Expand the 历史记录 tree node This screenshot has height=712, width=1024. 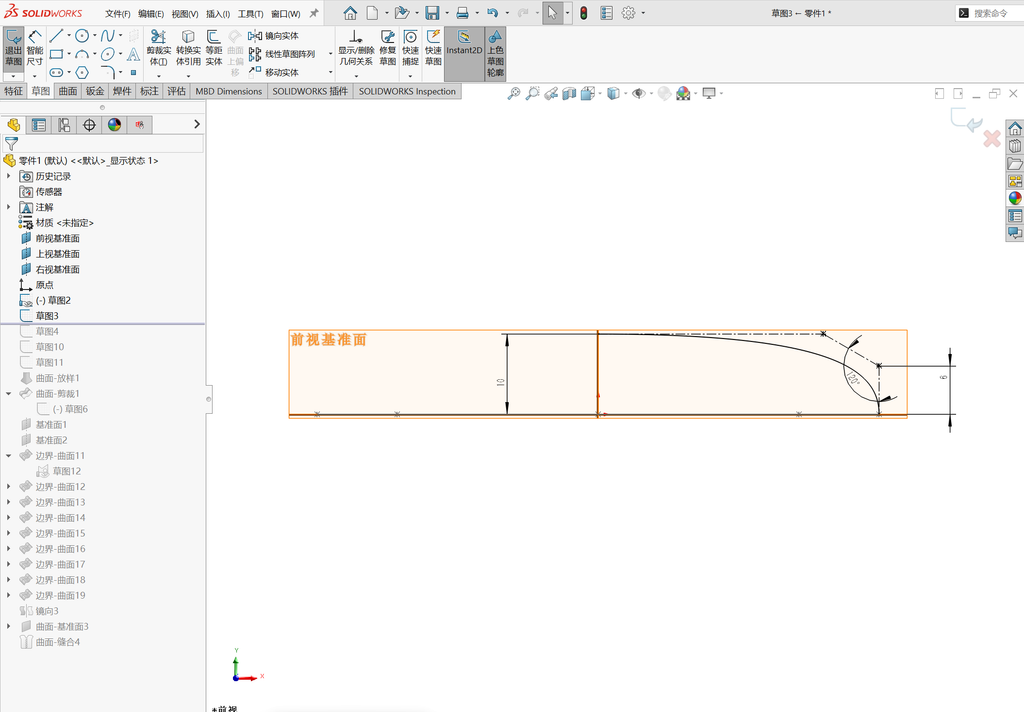(x=8, y=176)
